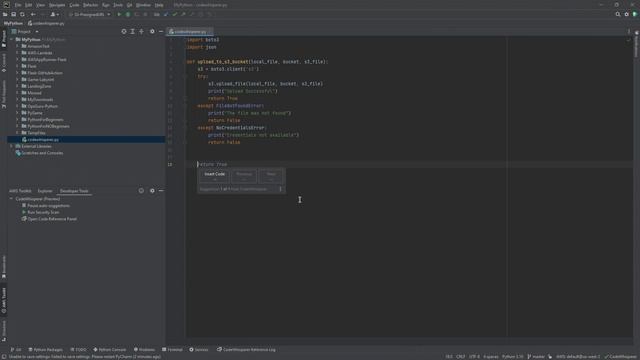
Task: Open Code Reference Panel item
Action: point(49,219)
